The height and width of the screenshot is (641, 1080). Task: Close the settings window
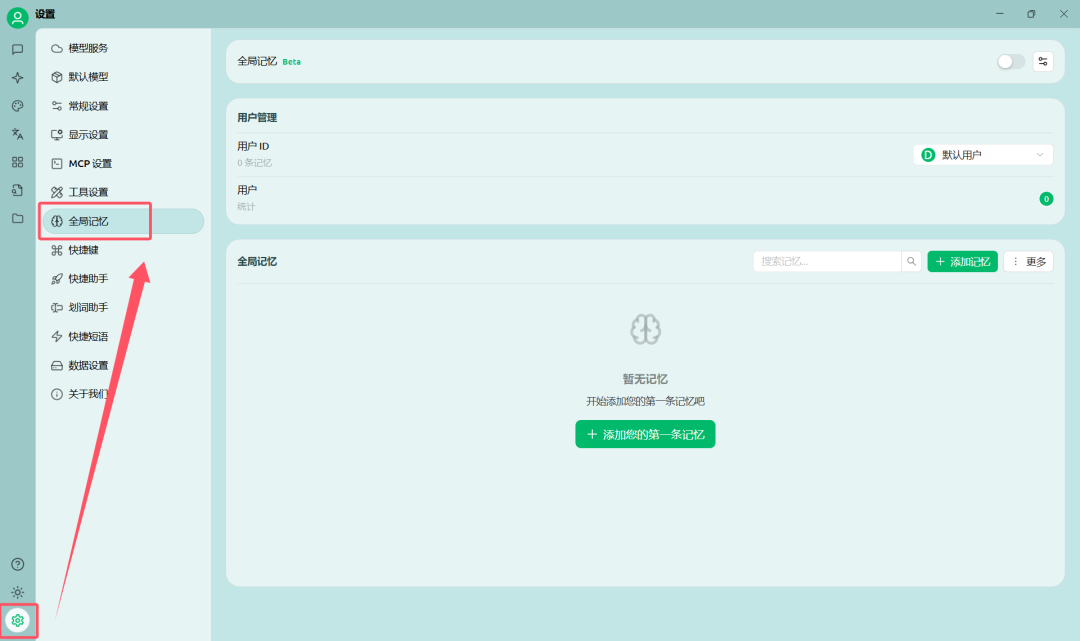[1063, 14]
